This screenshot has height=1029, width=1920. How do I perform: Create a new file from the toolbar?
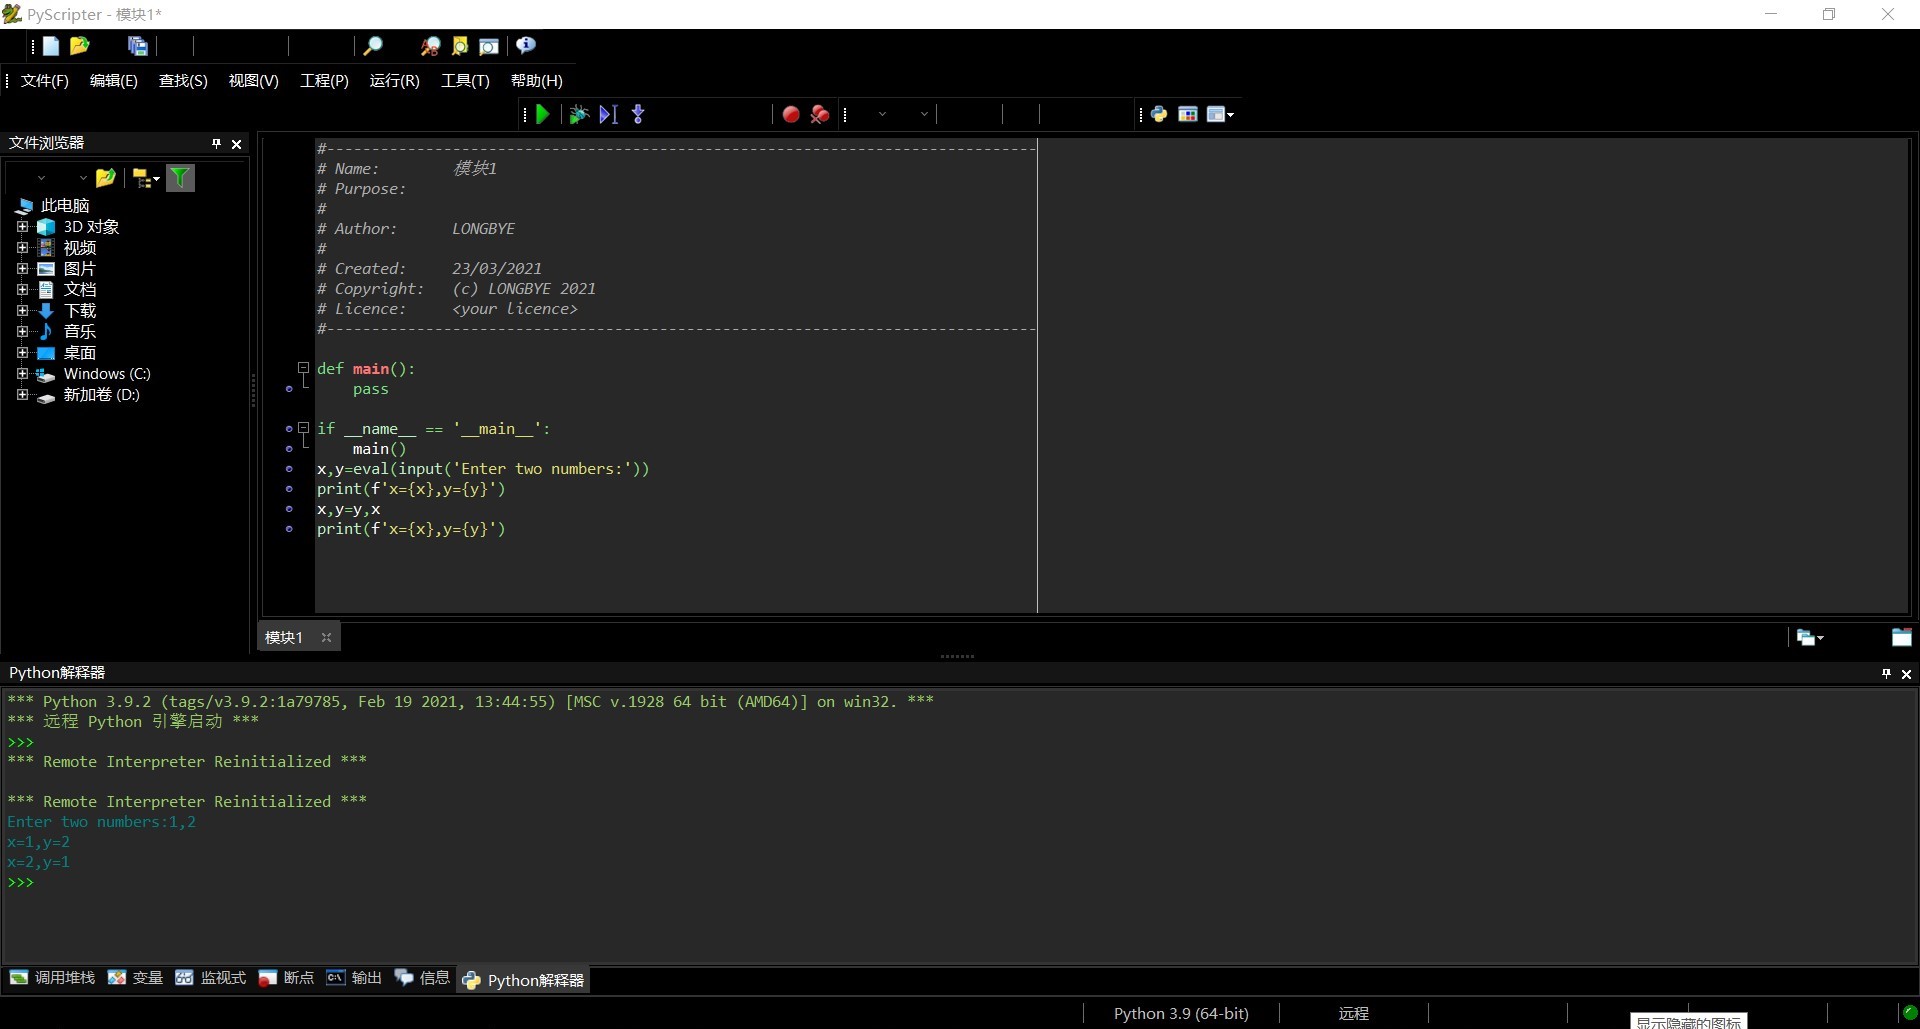click(51, 46)
